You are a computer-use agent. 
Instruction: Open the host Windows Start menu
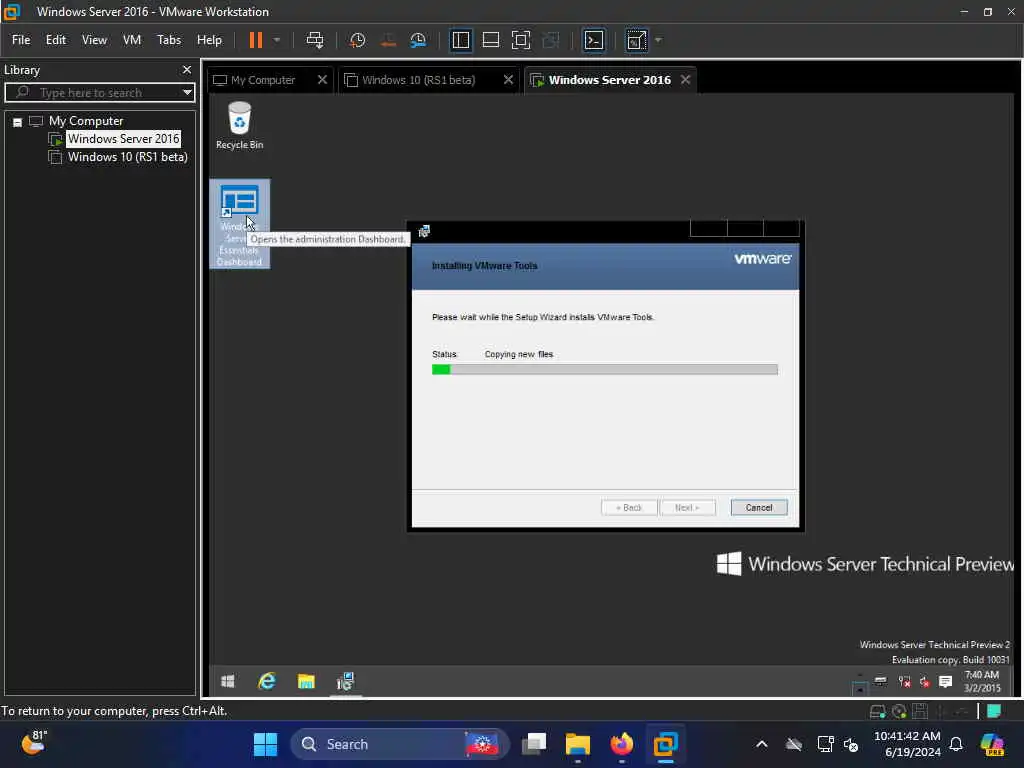[265, 744]
